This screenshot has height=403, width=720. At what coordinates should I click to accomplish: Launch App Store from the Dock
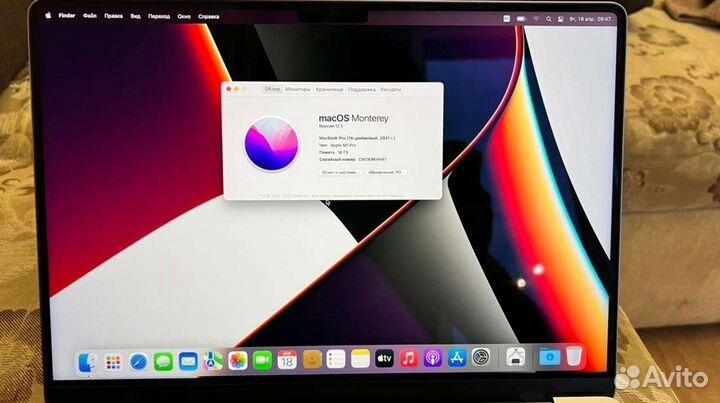tap(457, 358)
